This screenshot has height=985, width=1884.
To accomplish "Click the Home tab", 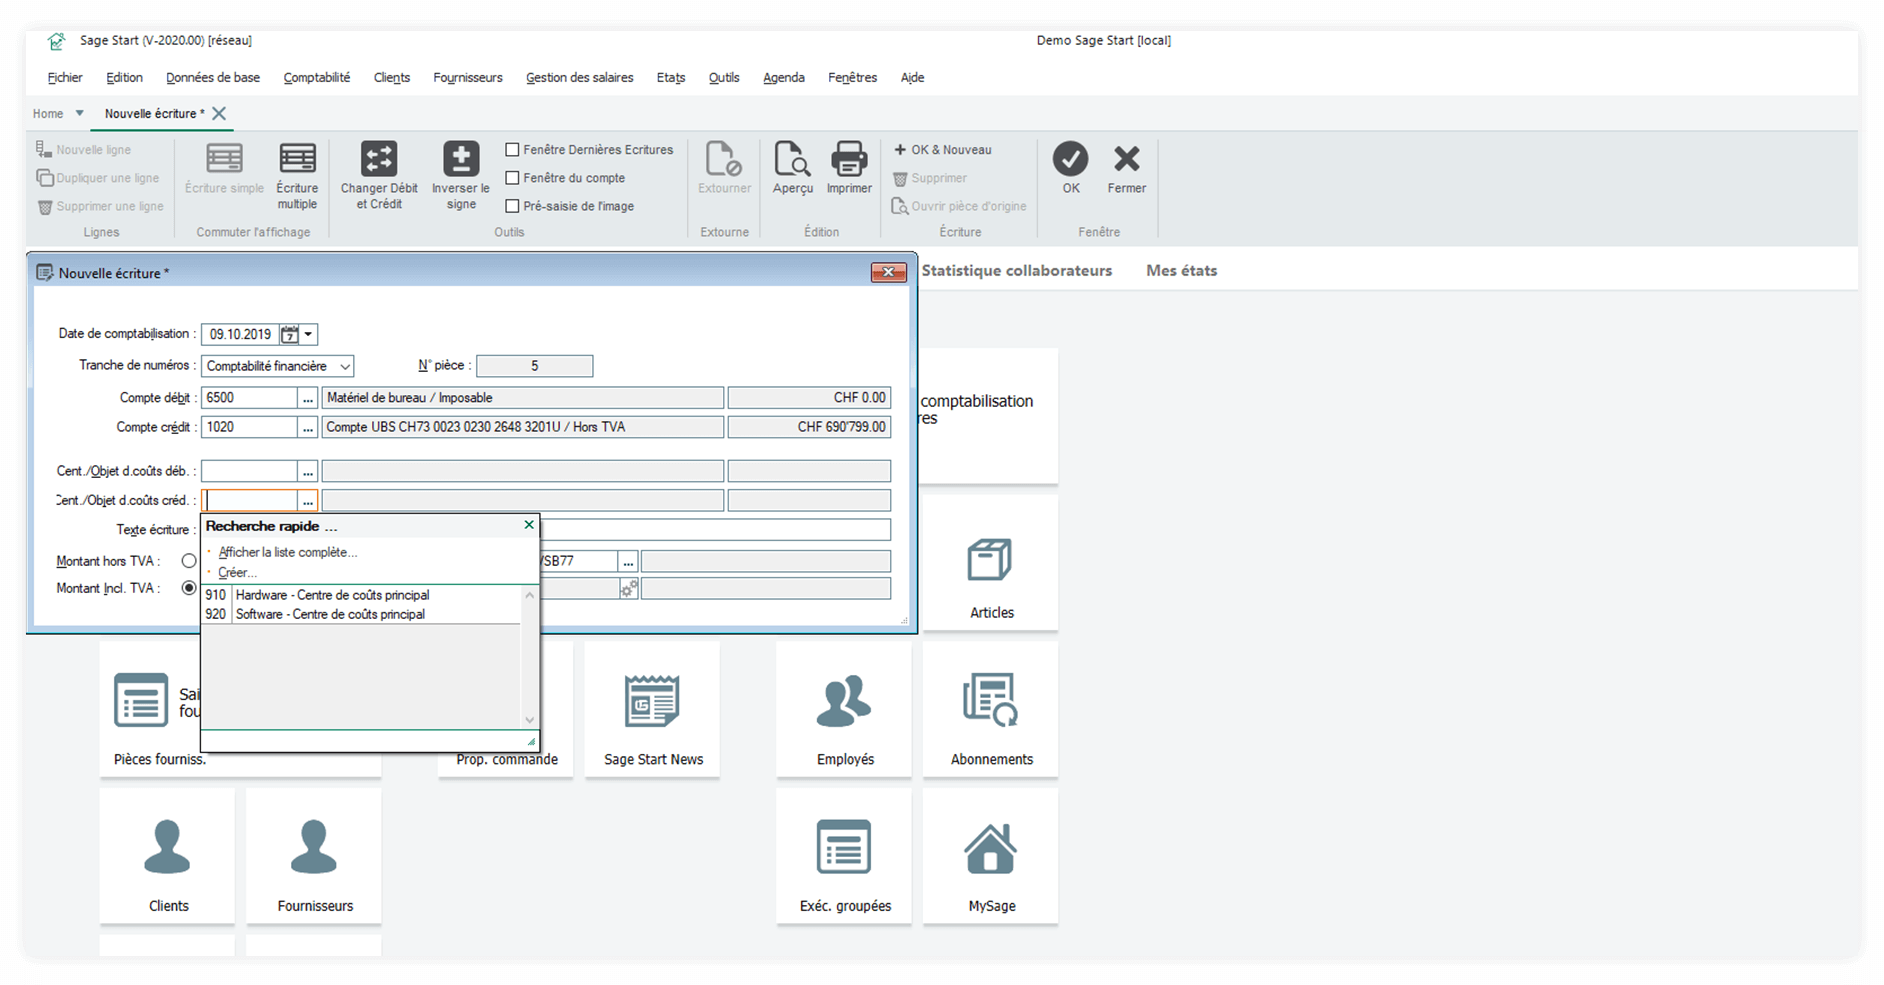I will coord(48,113).
